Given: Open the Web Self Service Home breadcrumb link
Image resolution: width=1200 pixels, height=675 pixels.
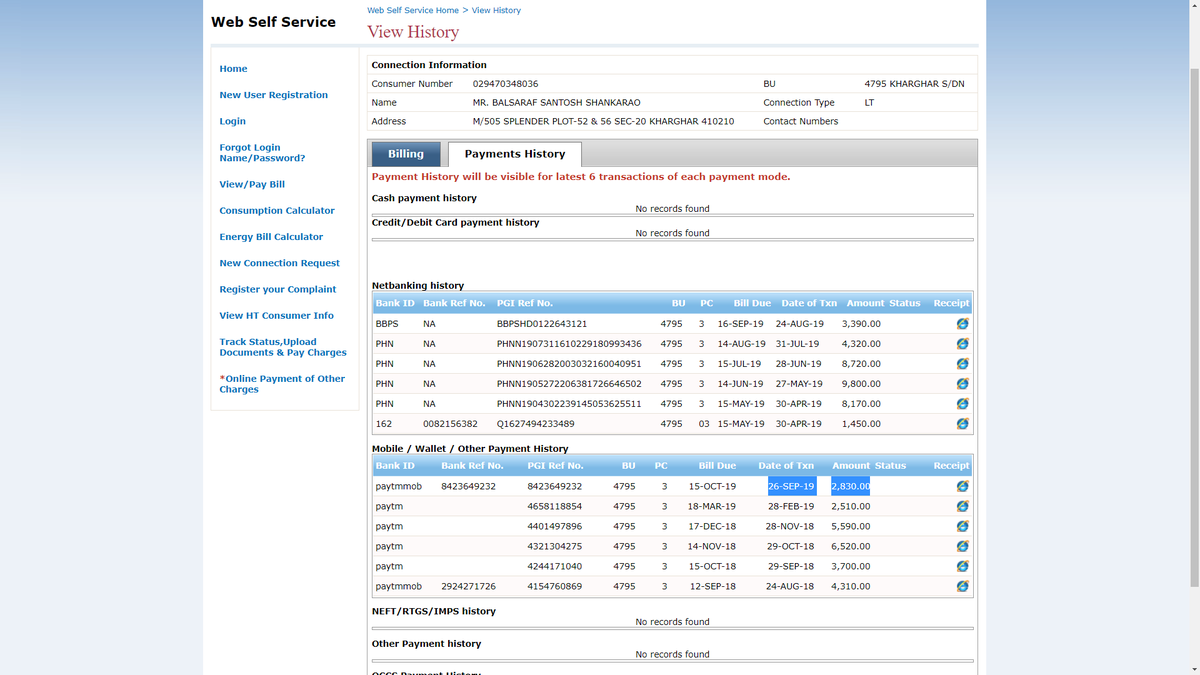Looking at the screenshot, I should 413,10.
